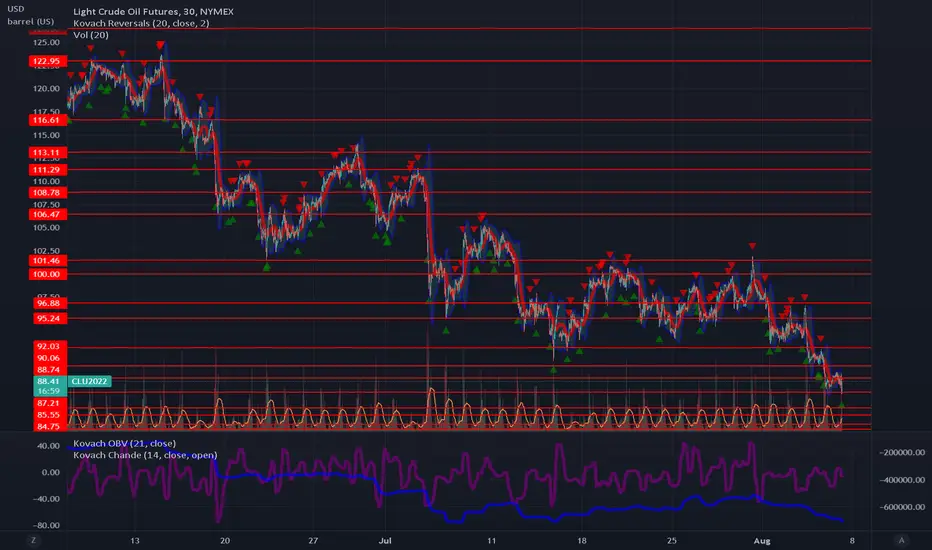Select the 96.88 red price level label
This screenshot has height=550, width=932.
48,303
